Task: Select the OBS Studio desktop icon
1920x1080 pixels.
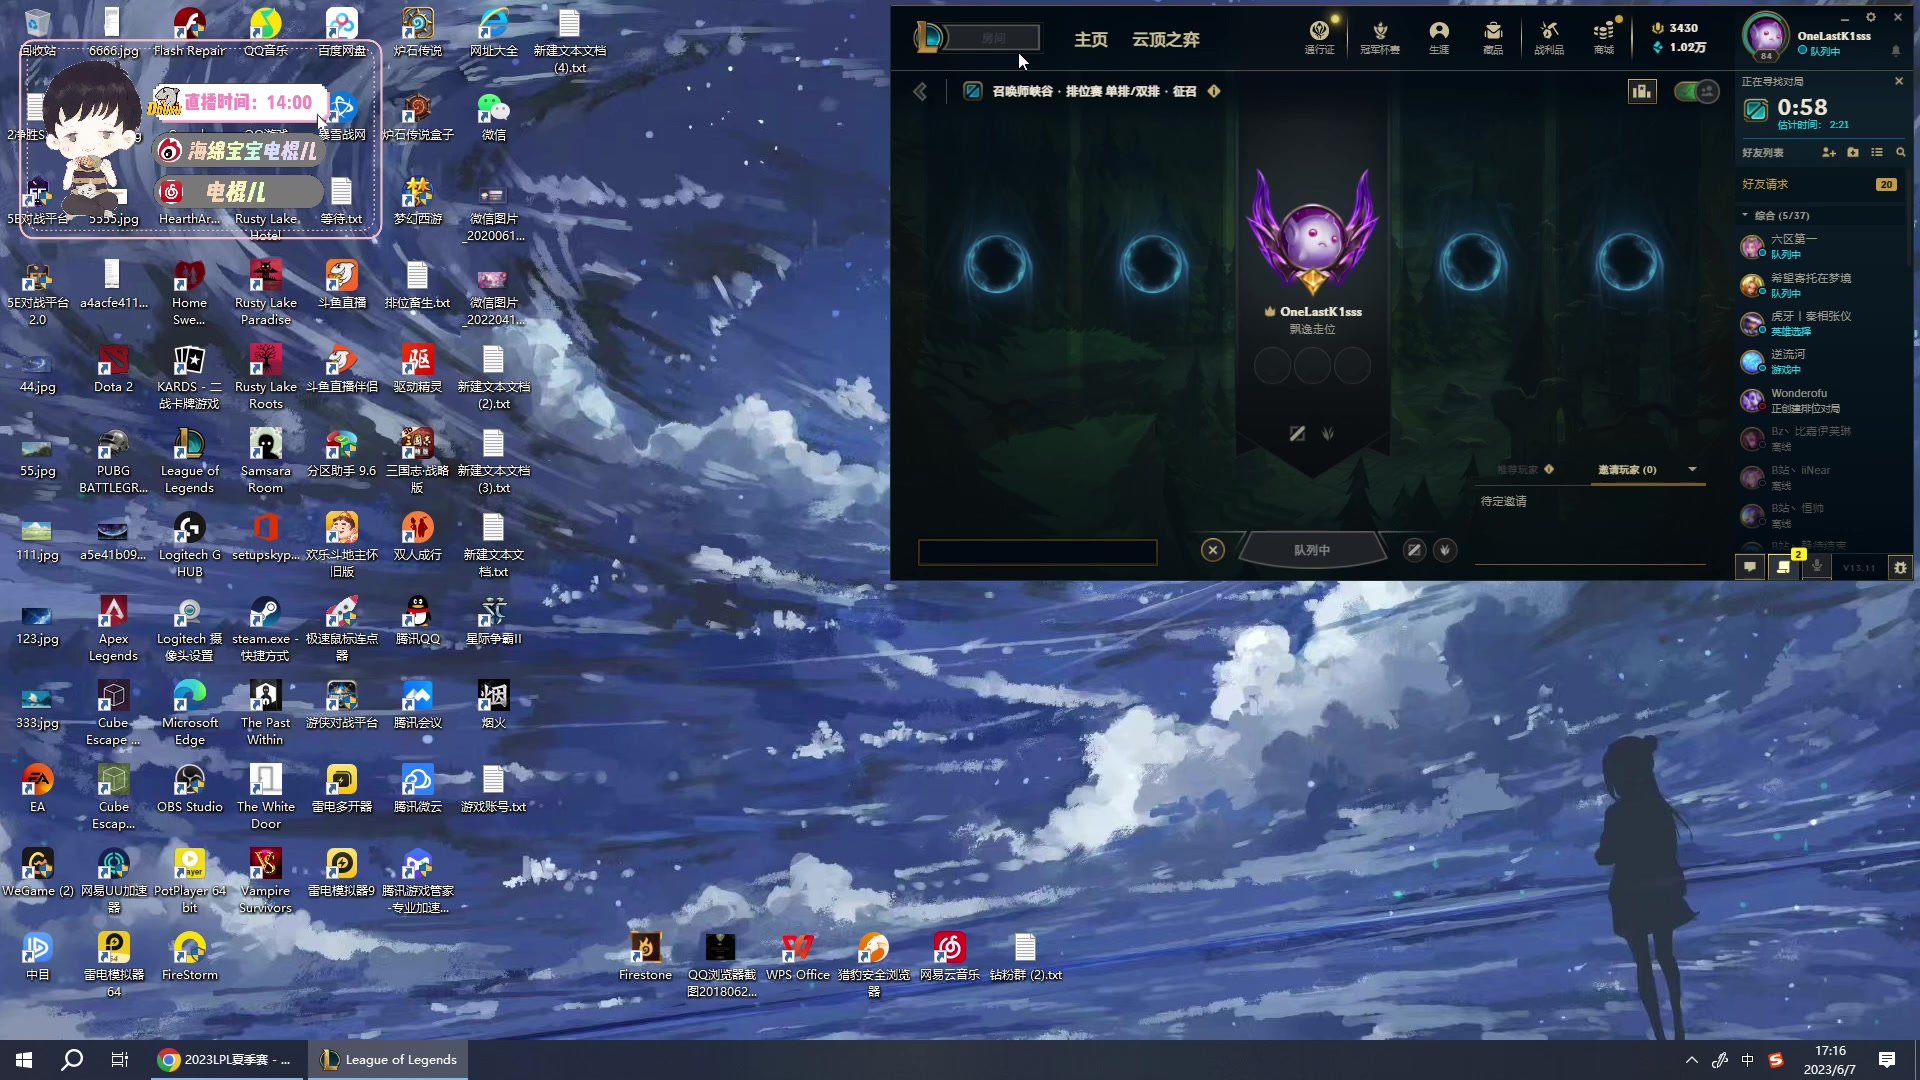Action: pos(190,790)
